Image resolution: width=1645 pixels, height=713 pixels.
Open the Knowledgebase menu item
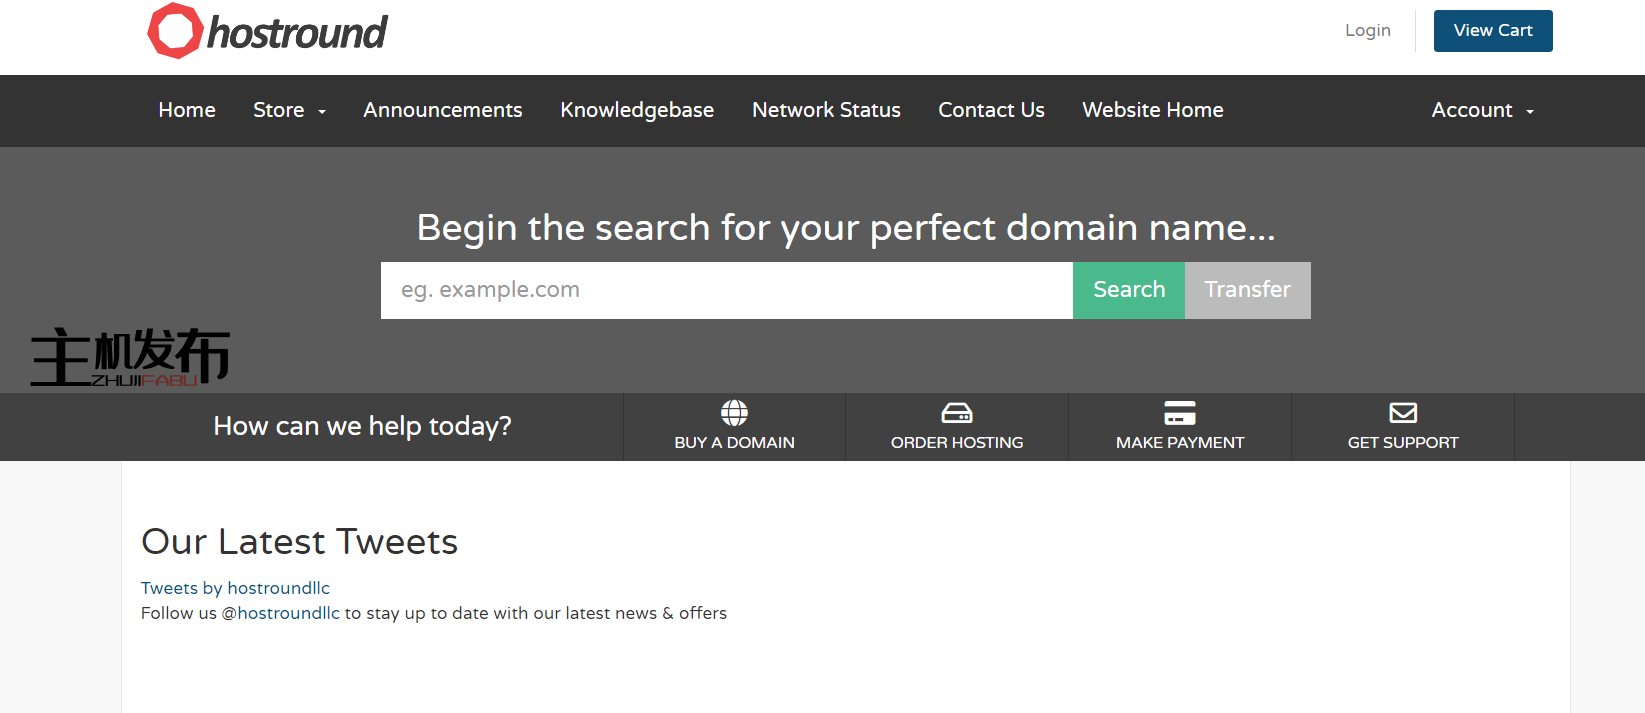pyautogui.click(x=637, y=110)
